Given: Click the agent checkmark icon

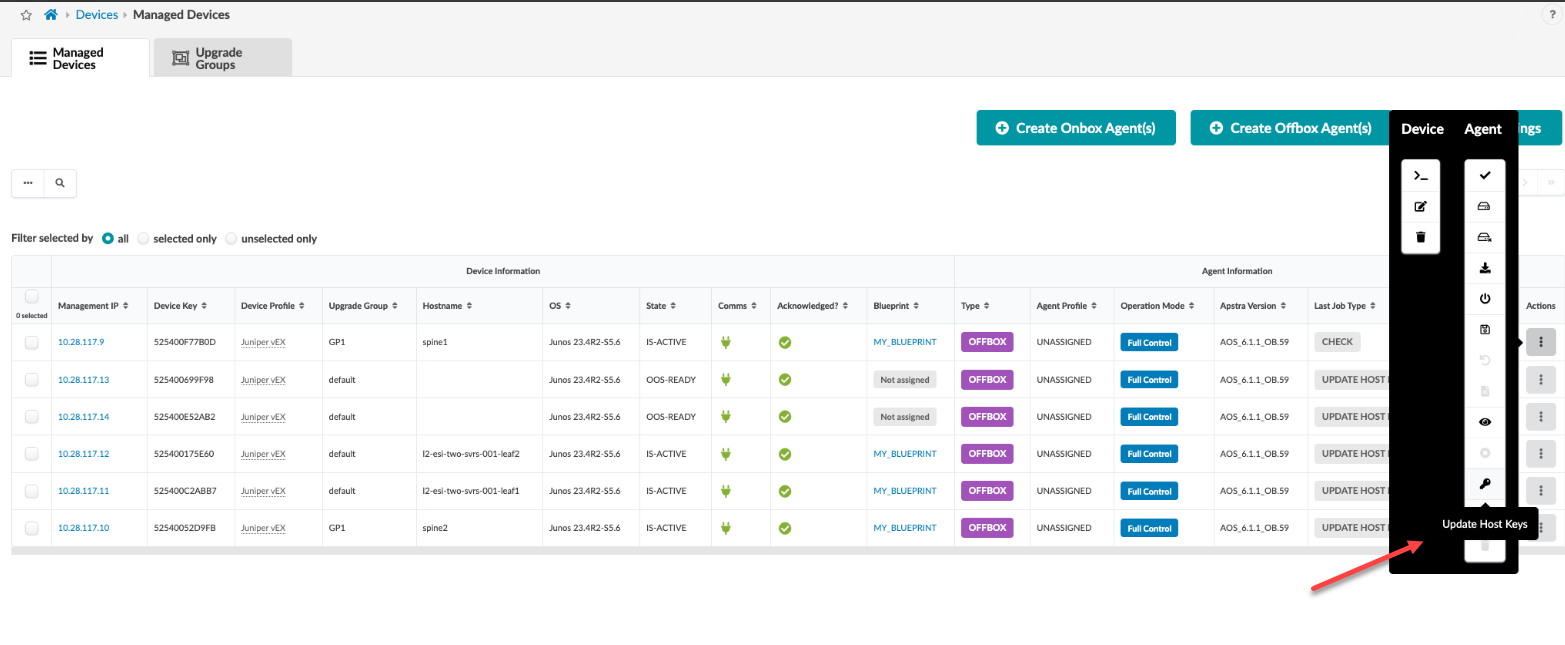Looking at the screenshot, I should pyautogui.click(x=1484, y=176).
